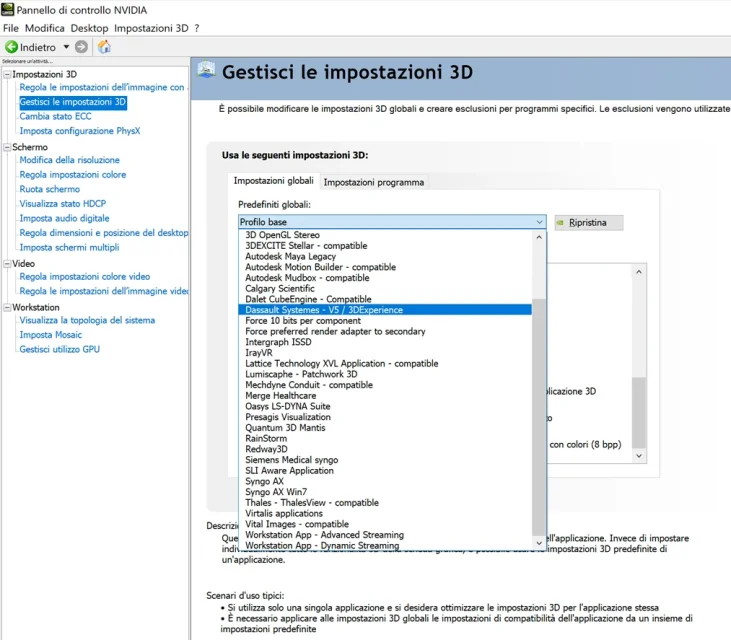Open Visualizza stato HDCP link
Screen dimensions: 731x640
point(62,204)
